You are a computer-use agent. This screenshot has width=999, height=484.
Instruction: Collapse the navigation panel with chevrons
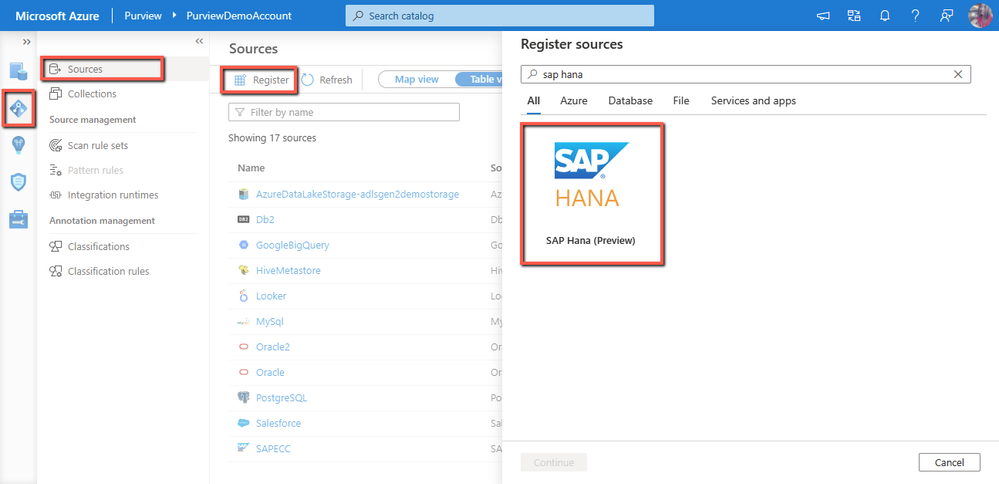(x=199, y=42)
